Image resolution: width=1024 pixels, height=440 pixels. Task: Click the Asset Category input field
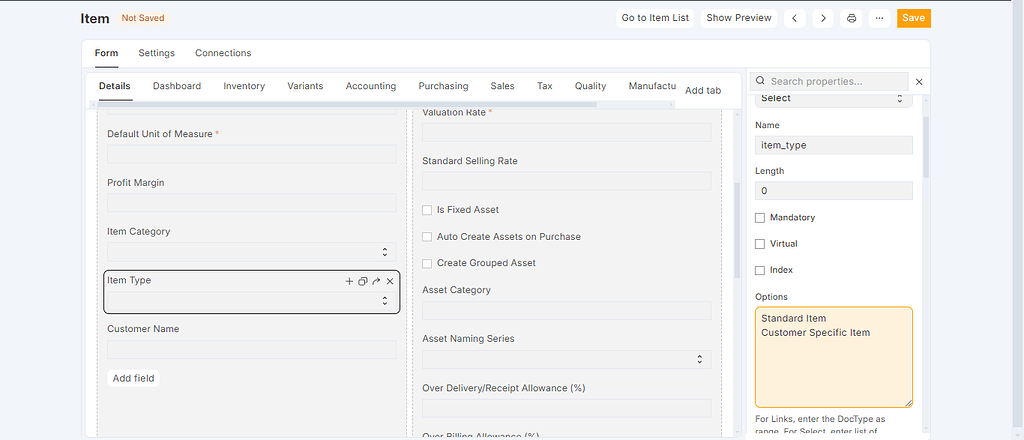(566, 311)
